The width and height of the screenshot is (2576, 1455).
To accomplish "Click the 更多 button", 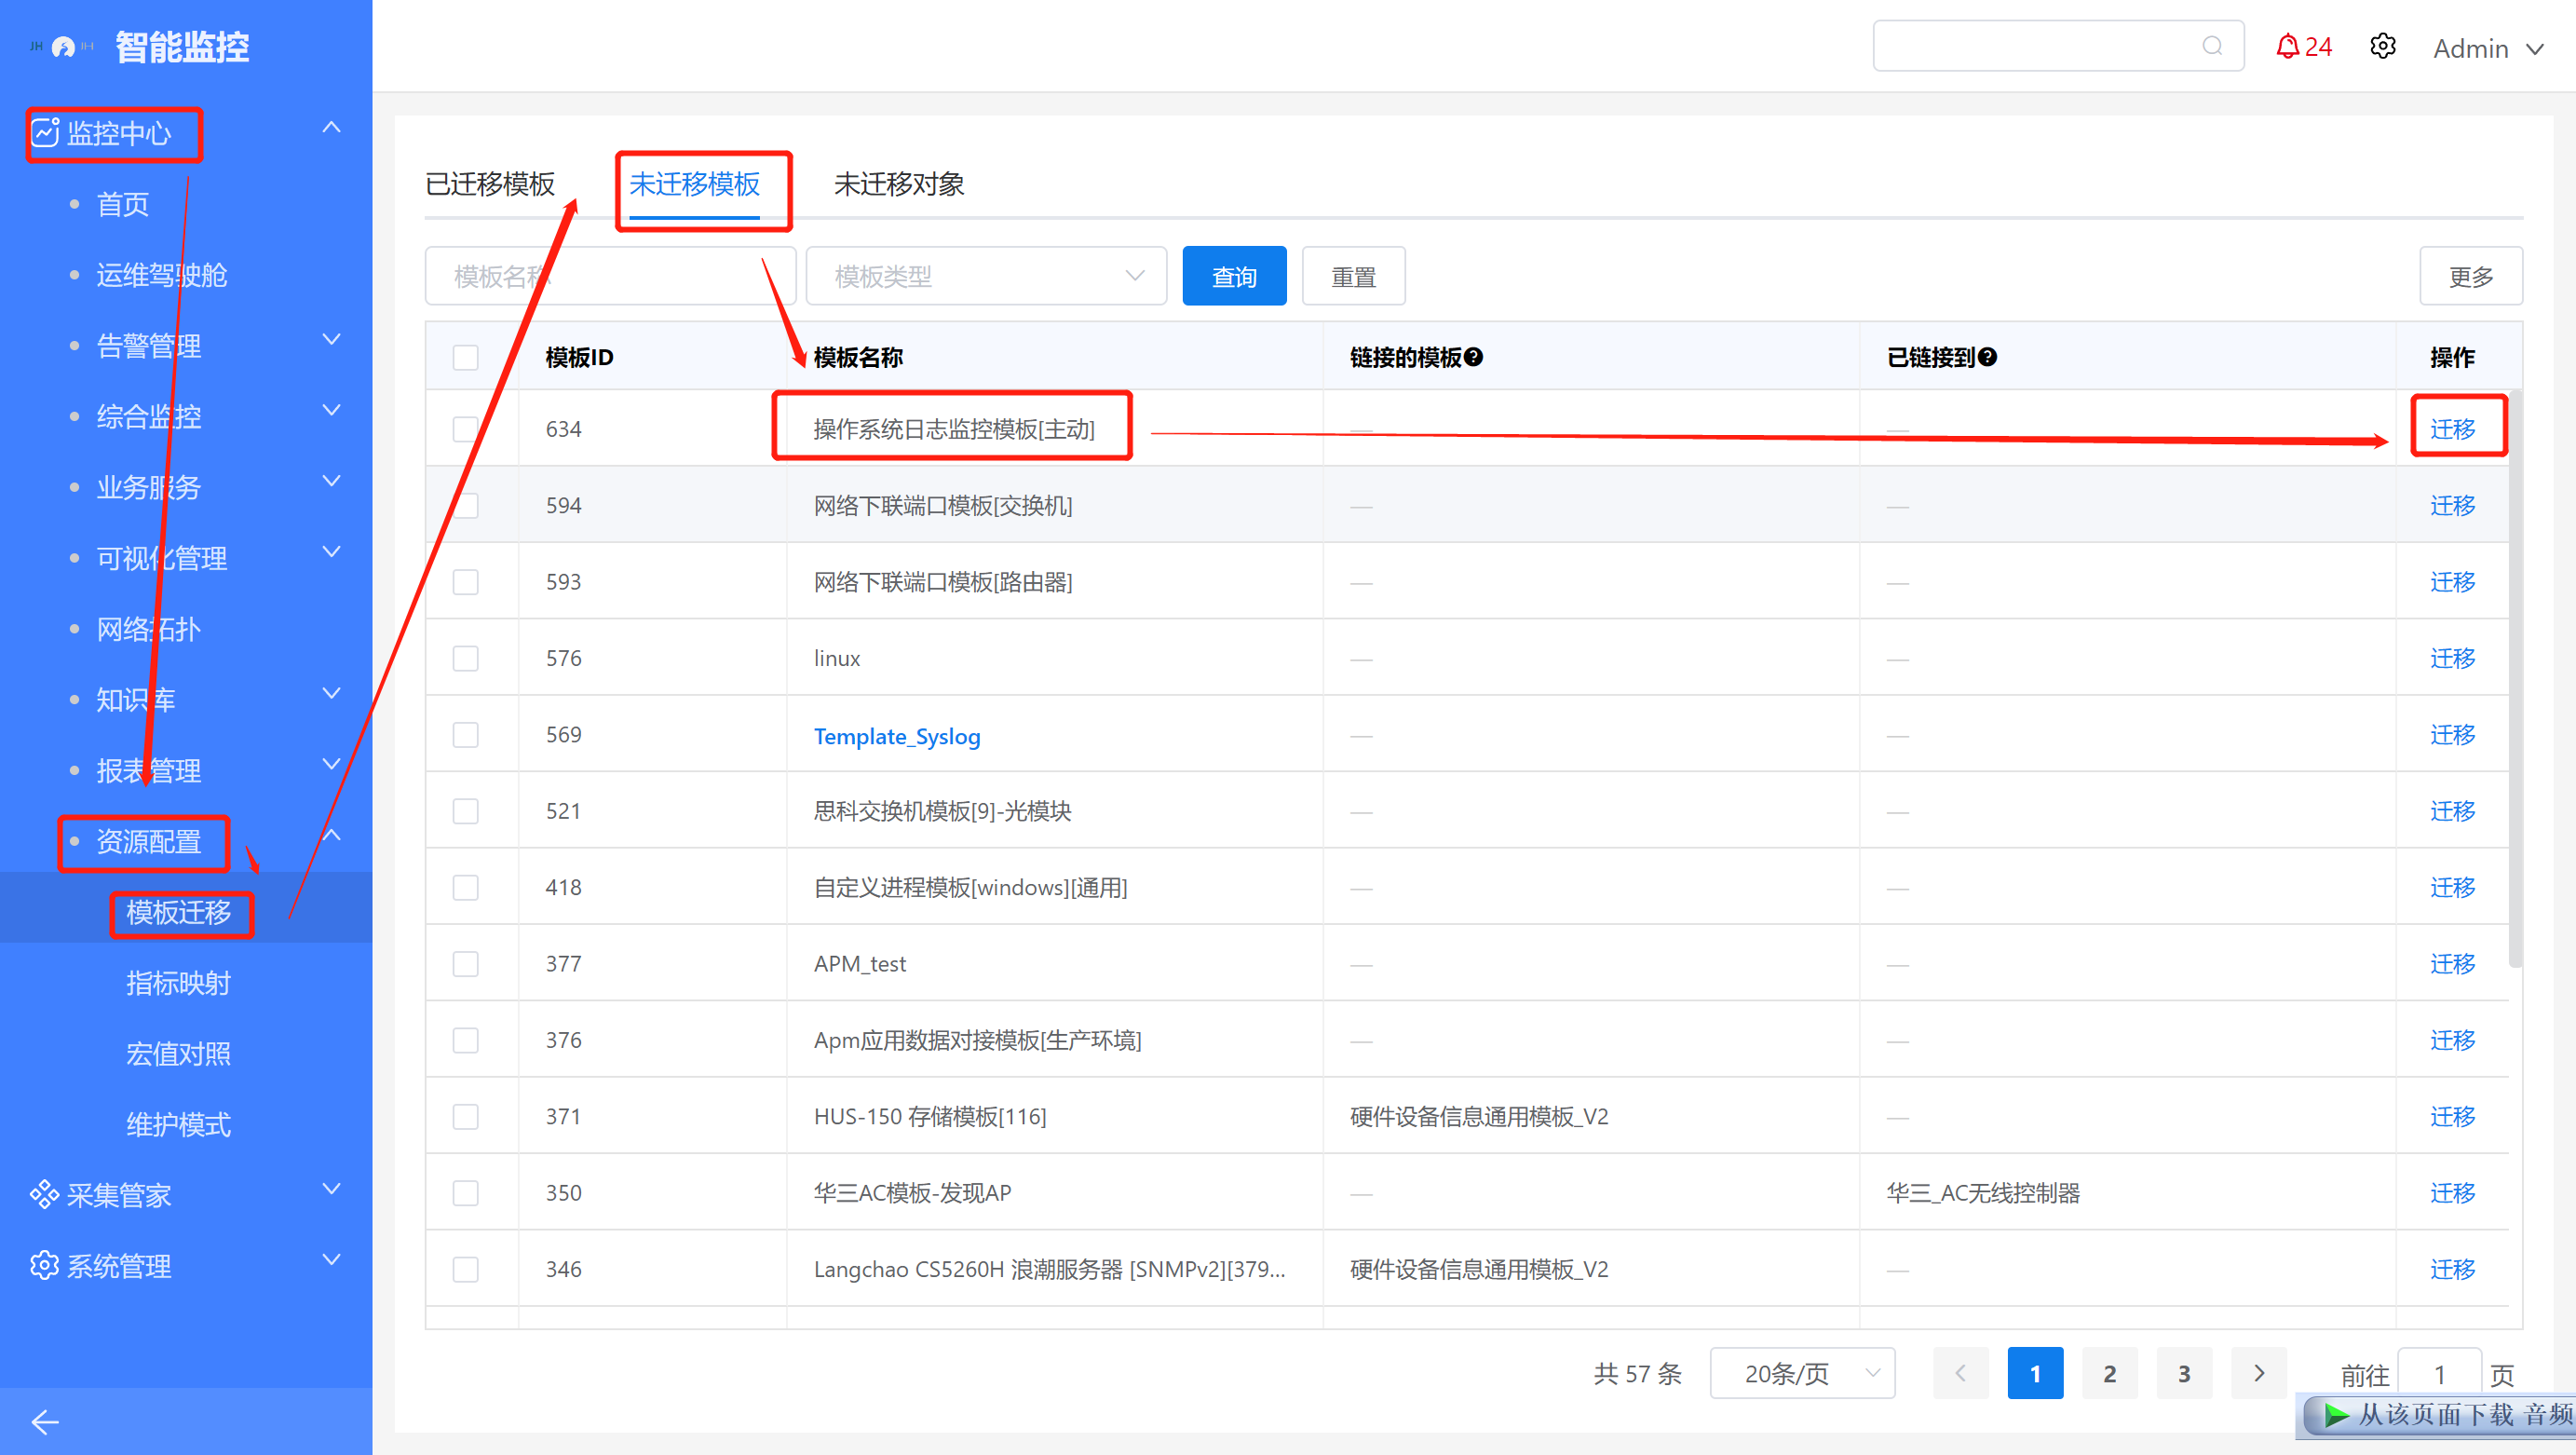I will (x=2471, y=276).
